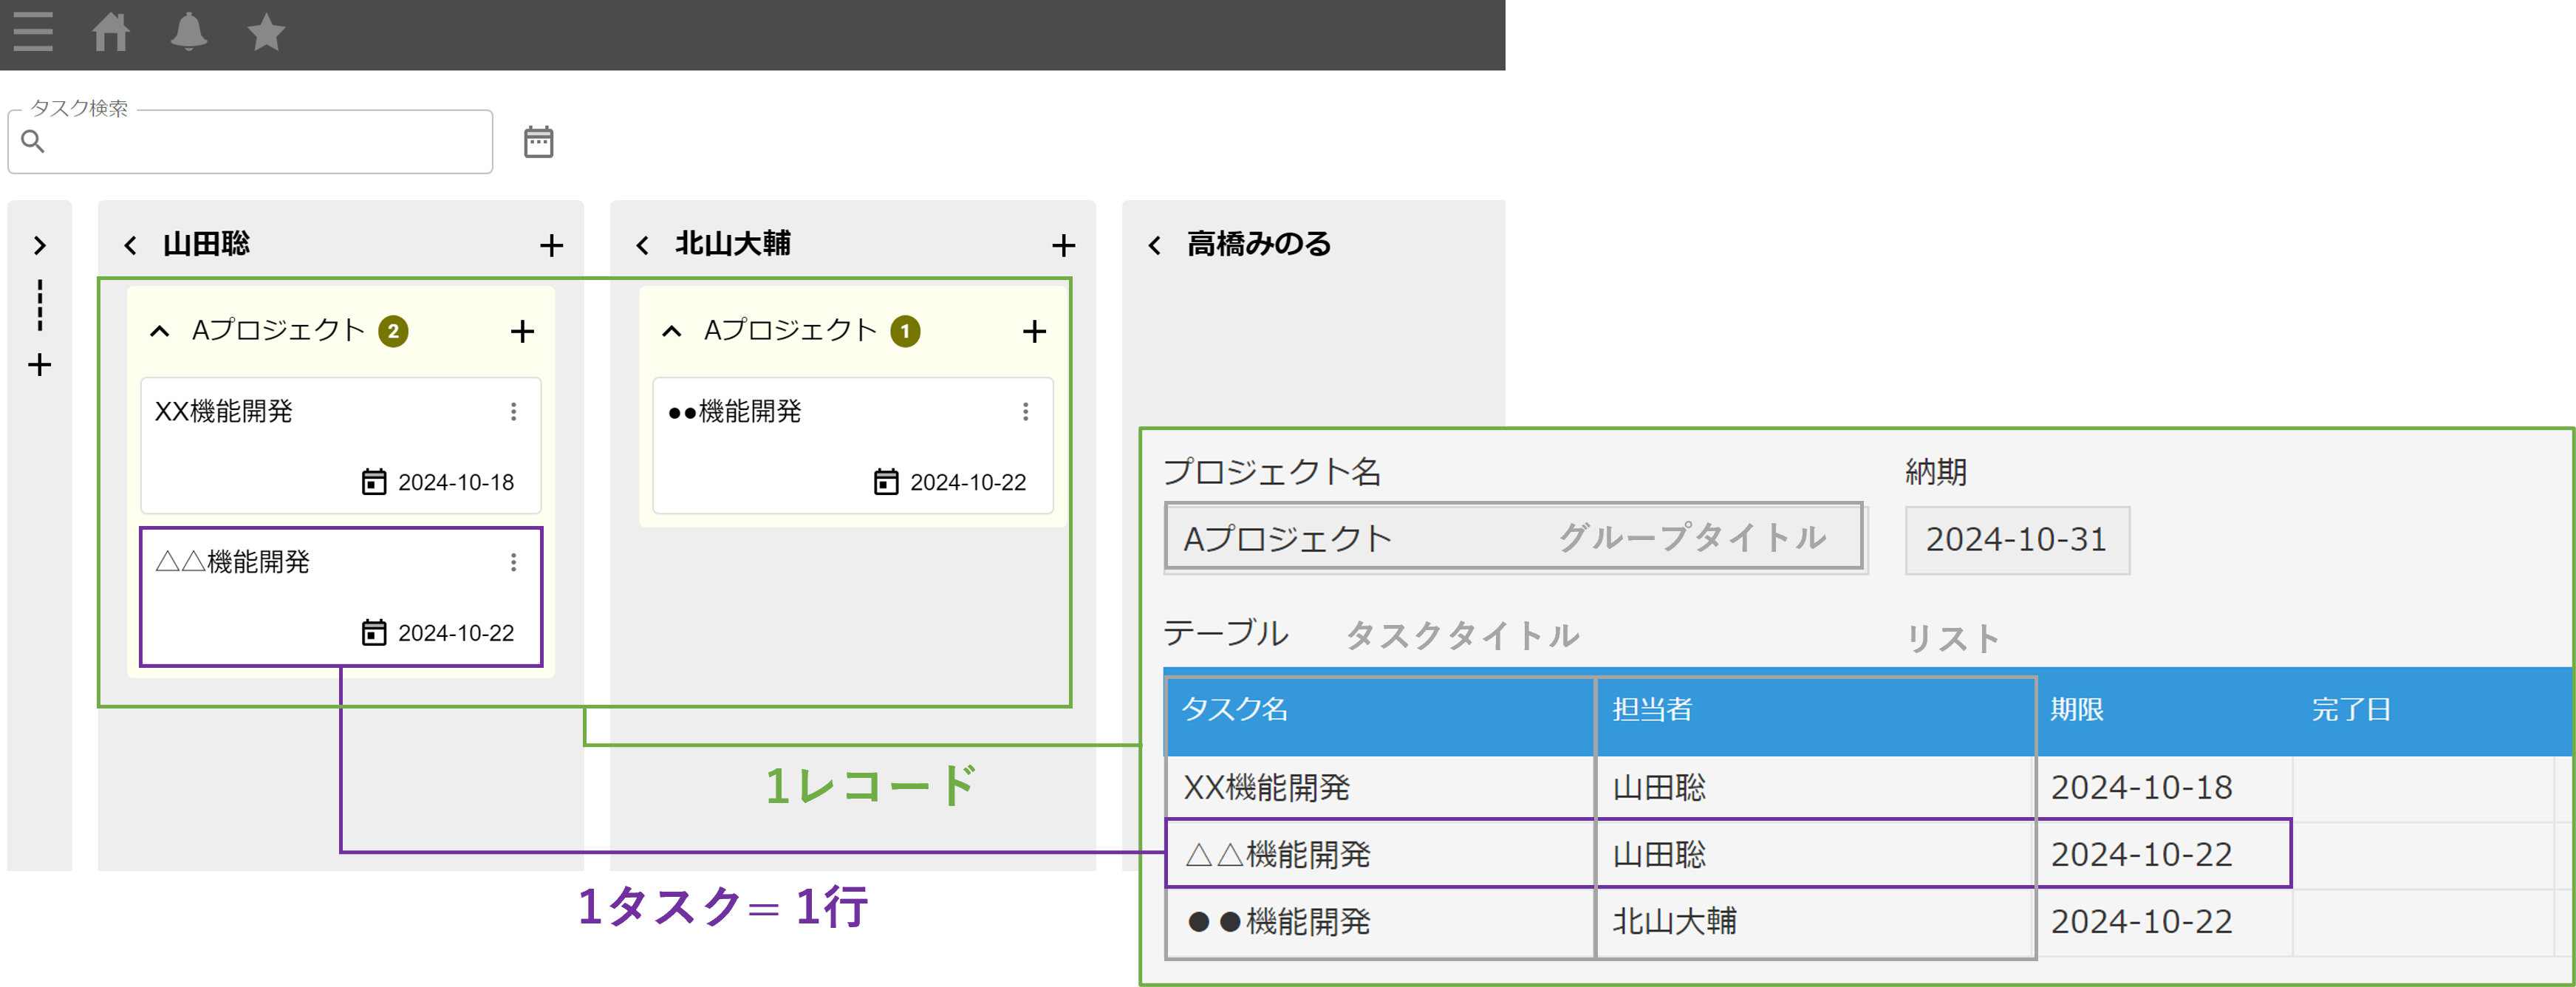Open ●●機能開発 card options menu
Viewport: 2576px width, 987px height.
pyautogui.click(x=1026, y=411)
